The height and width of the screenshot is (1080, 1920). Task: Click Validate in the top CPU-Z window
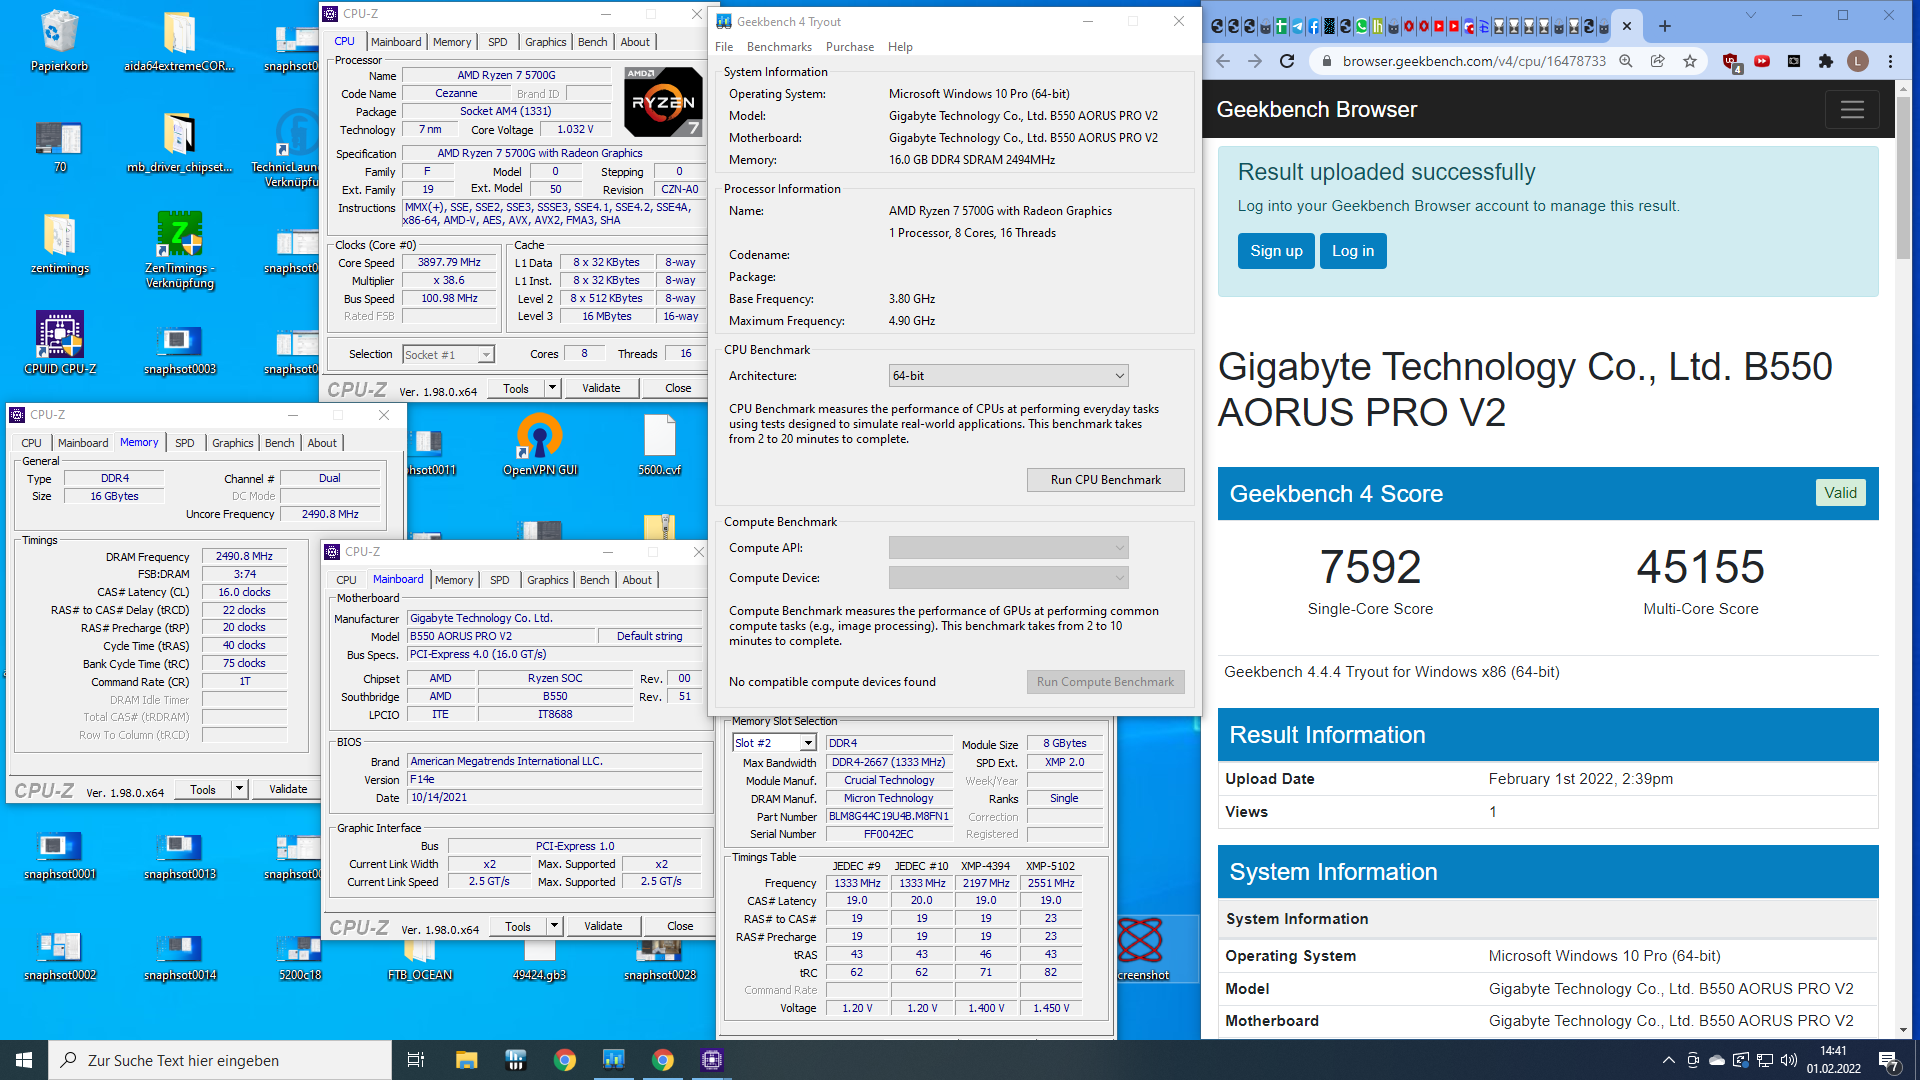[601, 388]
